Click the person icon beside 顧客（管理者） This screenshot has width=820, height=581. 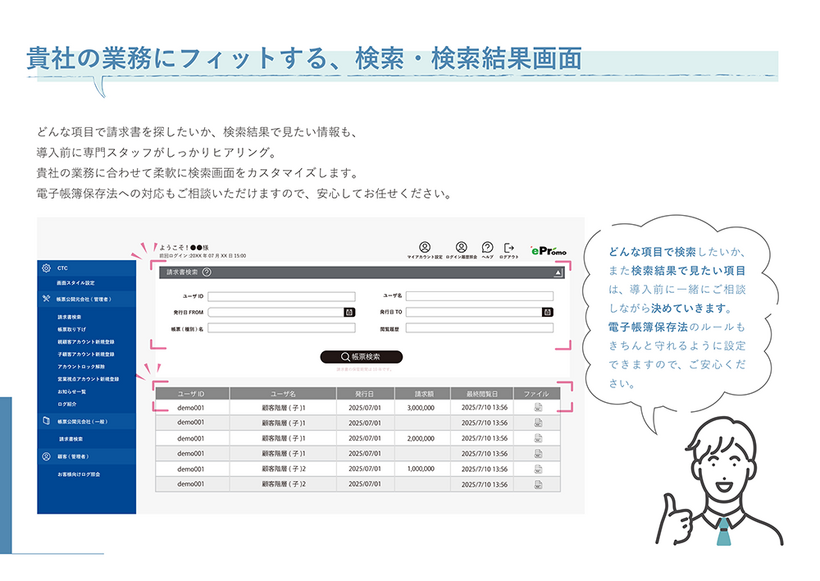point(45,454)
